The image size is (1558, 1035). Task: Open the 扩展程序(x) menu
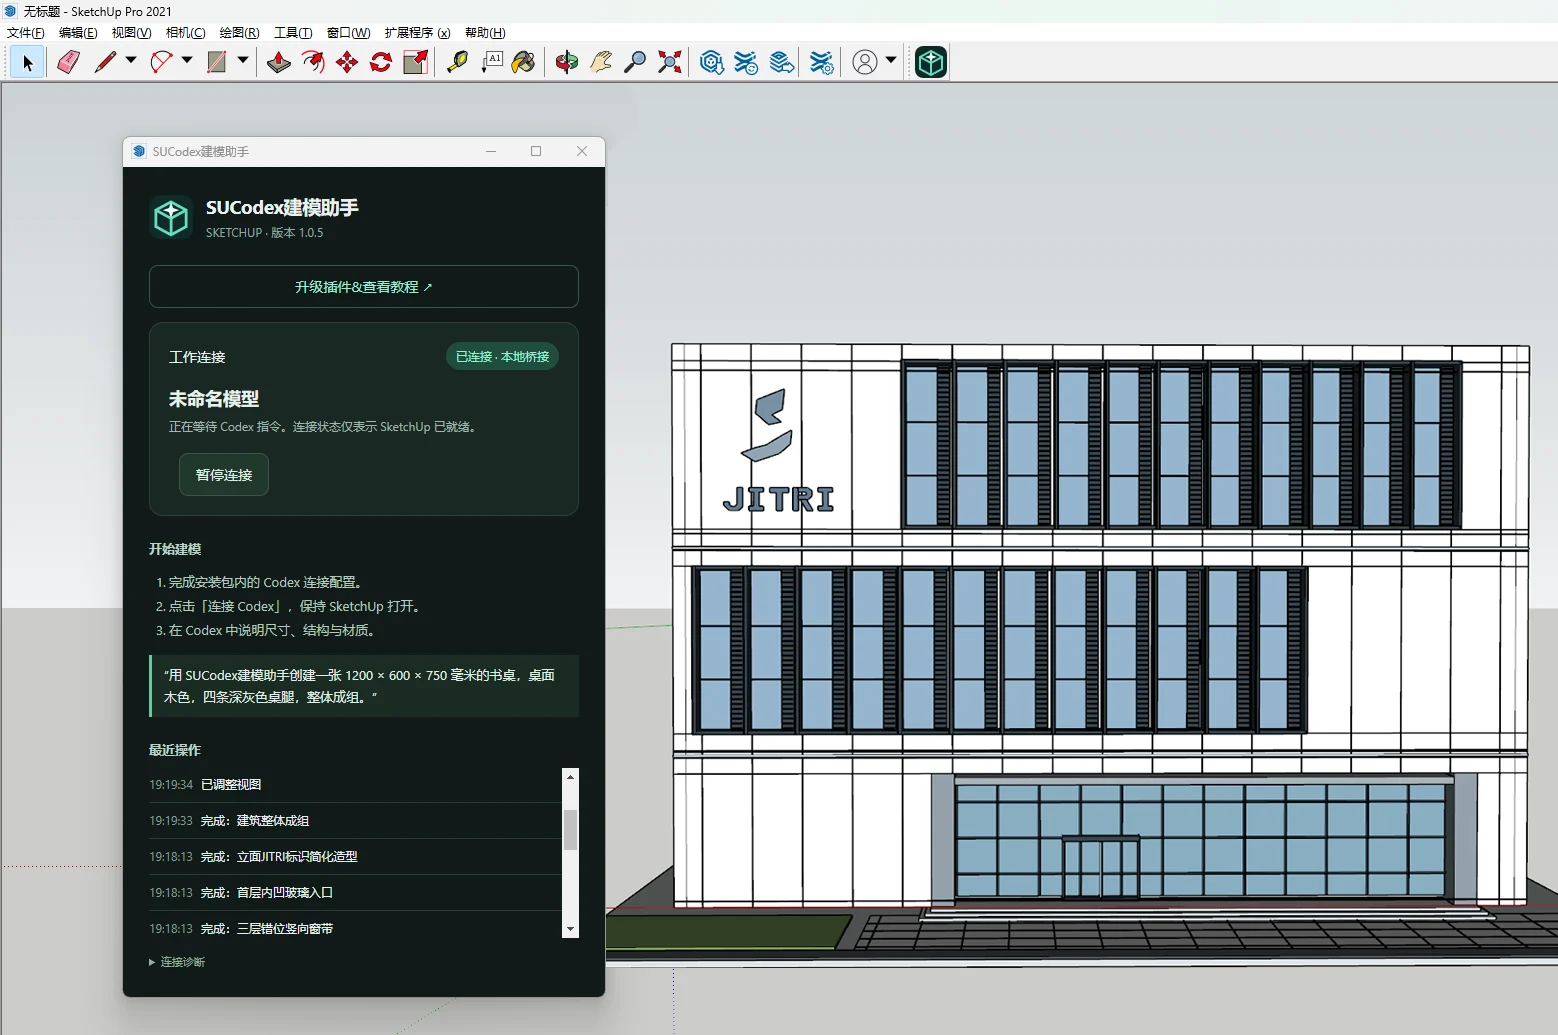[x=417, y=33]
